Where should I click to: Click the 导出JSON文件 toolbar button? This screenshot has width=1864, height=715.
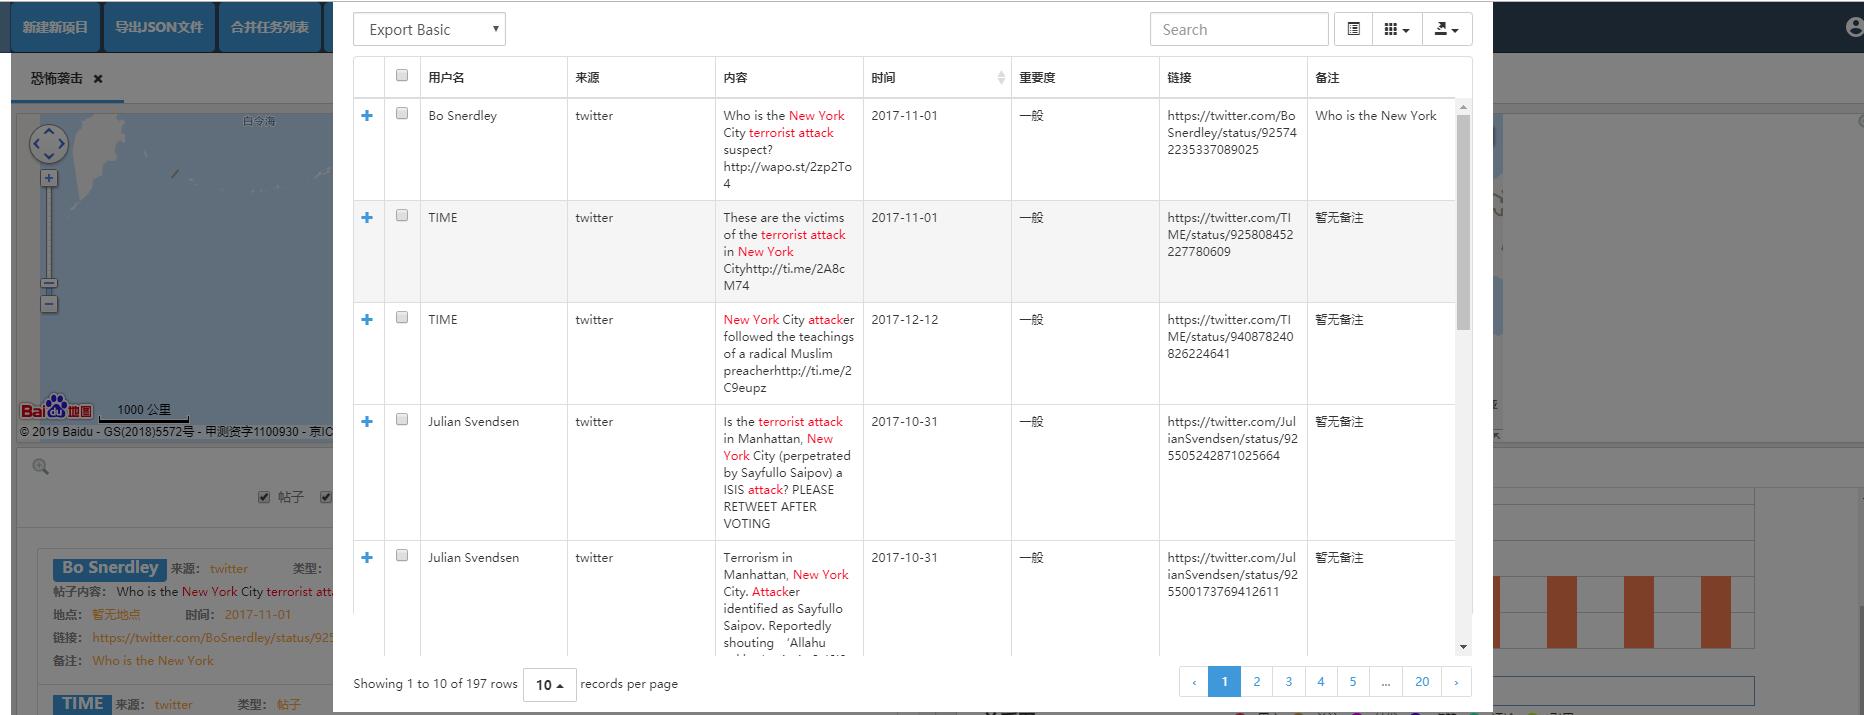tap(159, 27)
